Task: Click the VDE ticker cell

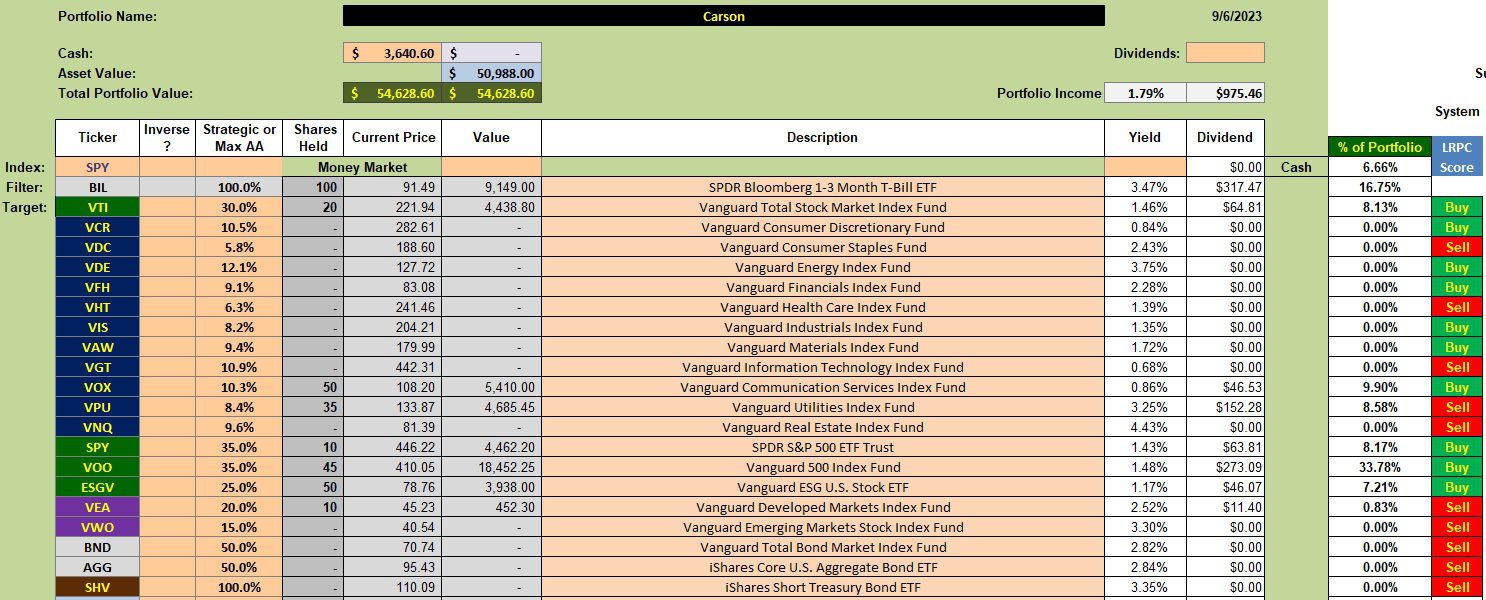Action: (x=97, y=267)
